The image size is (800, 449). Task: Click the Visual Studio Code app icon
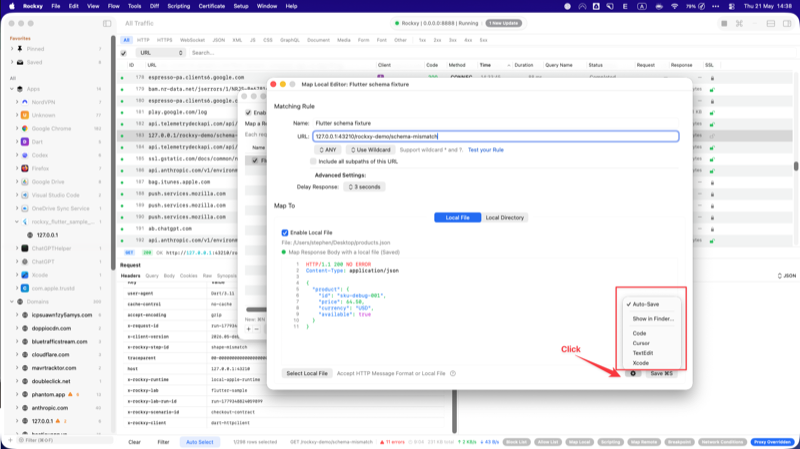pos(24,195)
